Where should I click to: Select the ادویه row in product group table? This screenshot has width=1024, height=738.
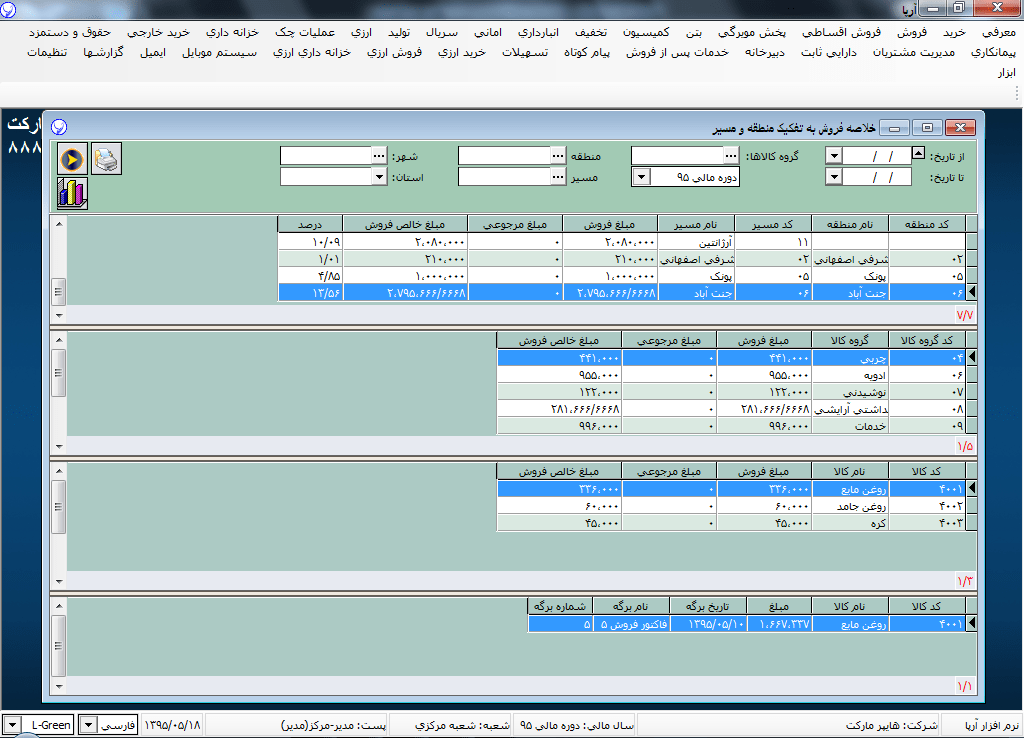coord(850,375)
